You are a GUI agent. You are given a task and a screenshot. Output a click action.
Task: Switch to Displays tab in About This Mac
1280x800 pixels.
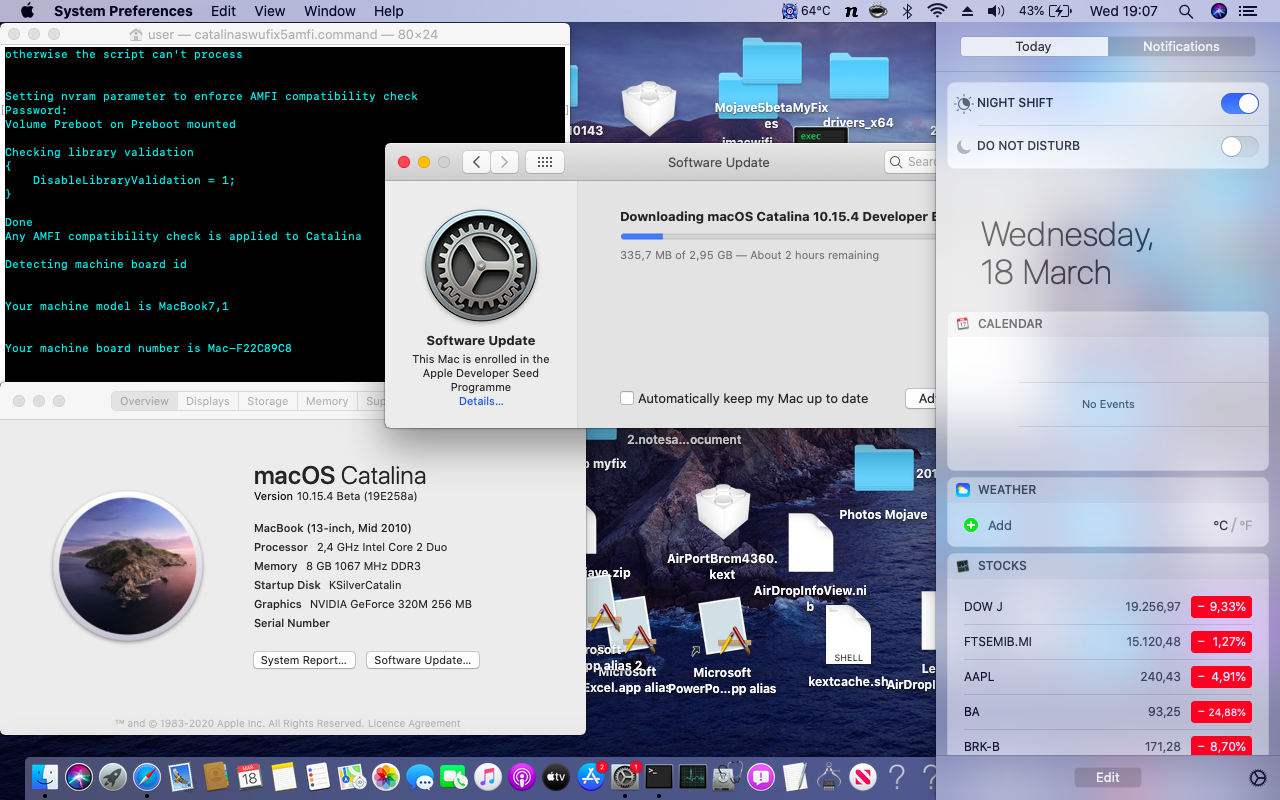(x=208, y=401)
